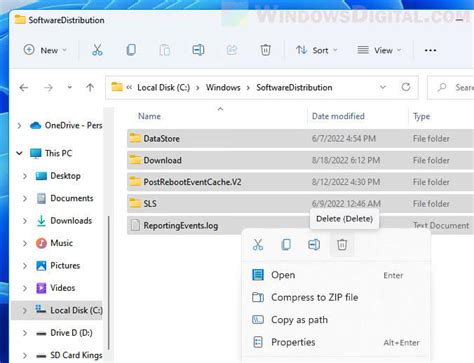Viewport: 474px width, 363px height.
Task: Click the Cut icon in the toolbar
Action: tap(97, 50)
